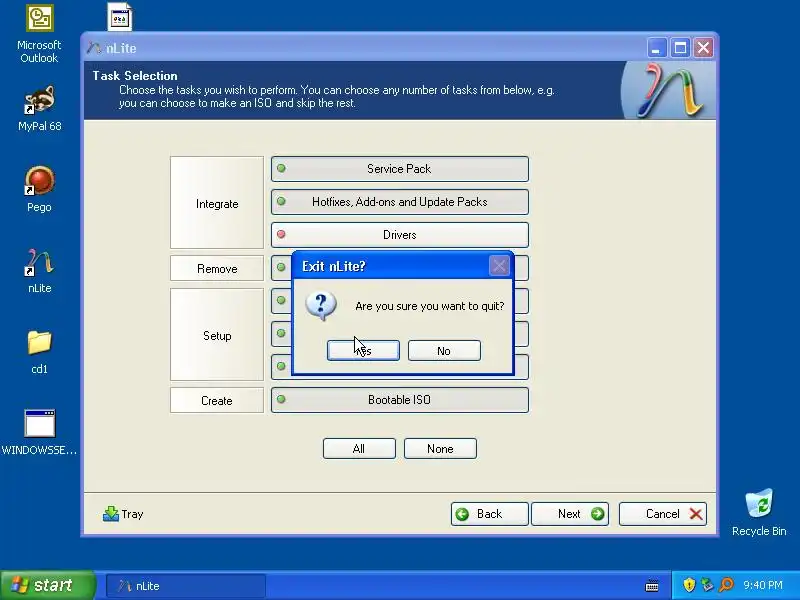Toggle the Bootable ISO task
The image size is (800, 600).
coord(399,400)
